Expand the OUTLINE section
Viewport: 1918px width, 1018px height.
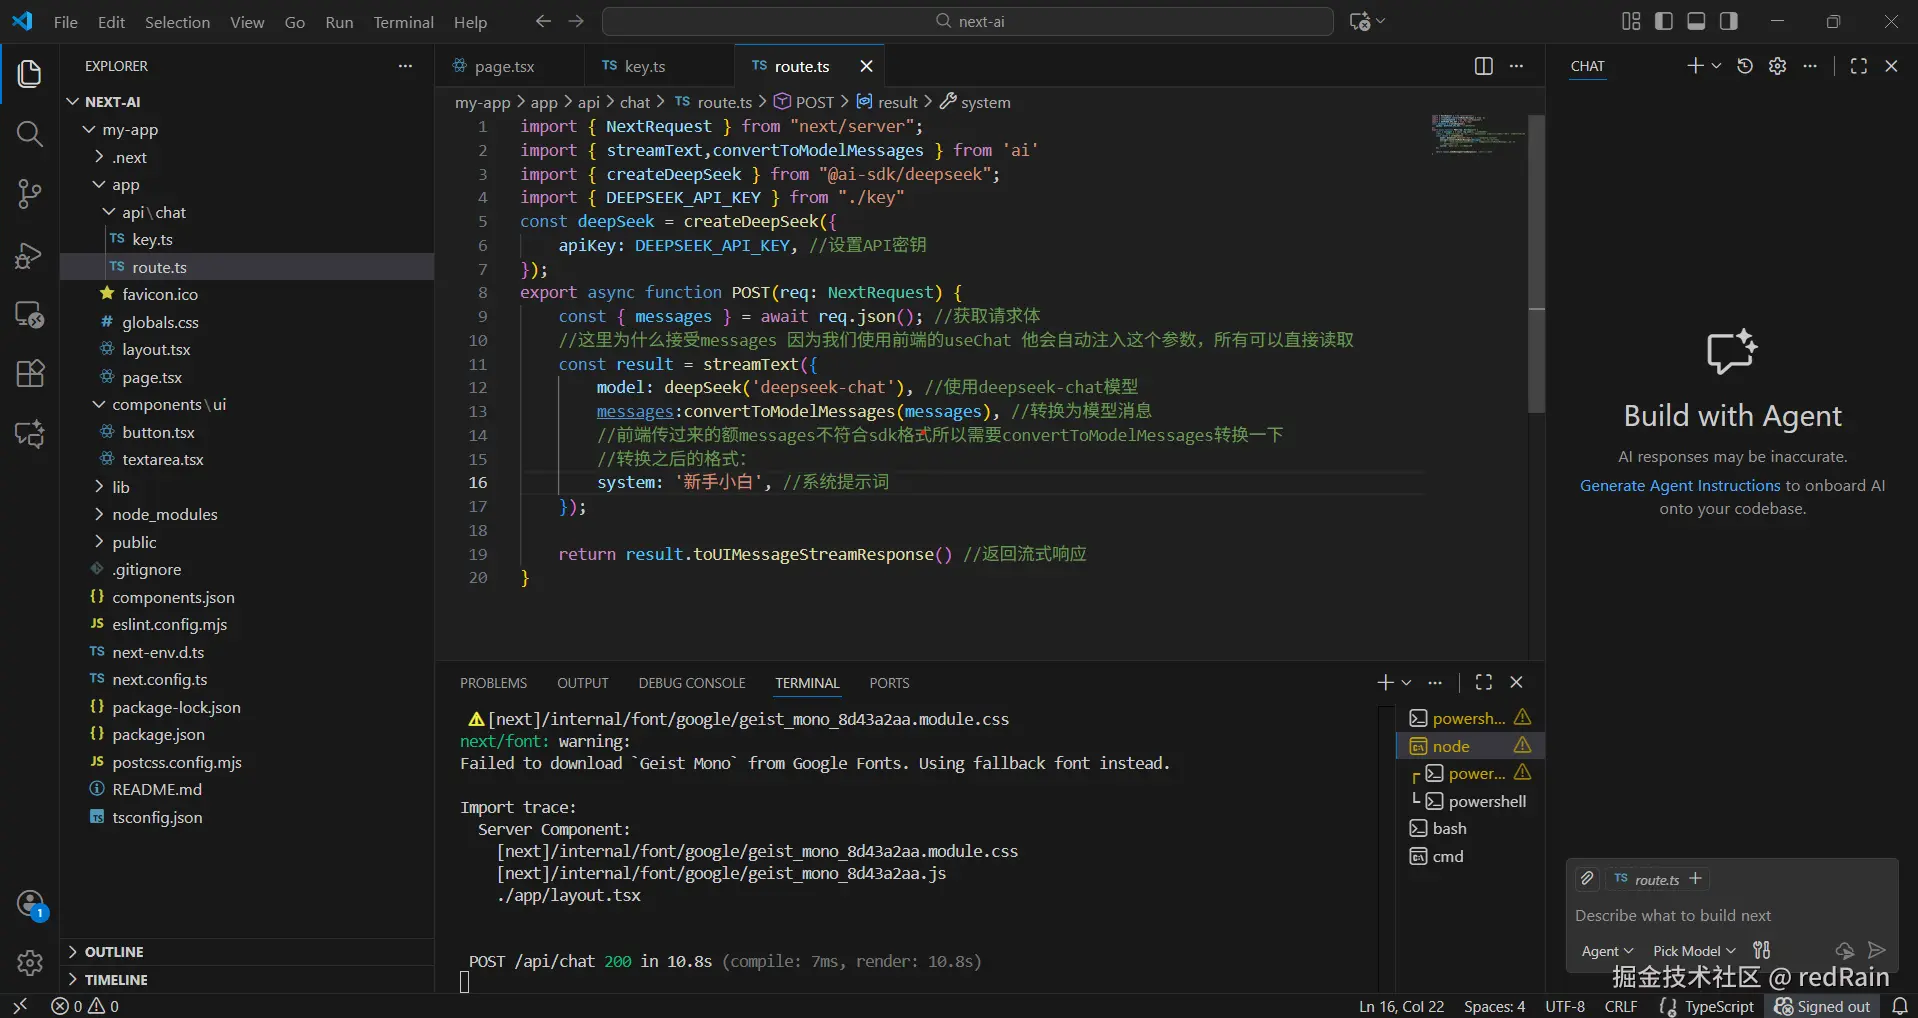coord(114,952)
